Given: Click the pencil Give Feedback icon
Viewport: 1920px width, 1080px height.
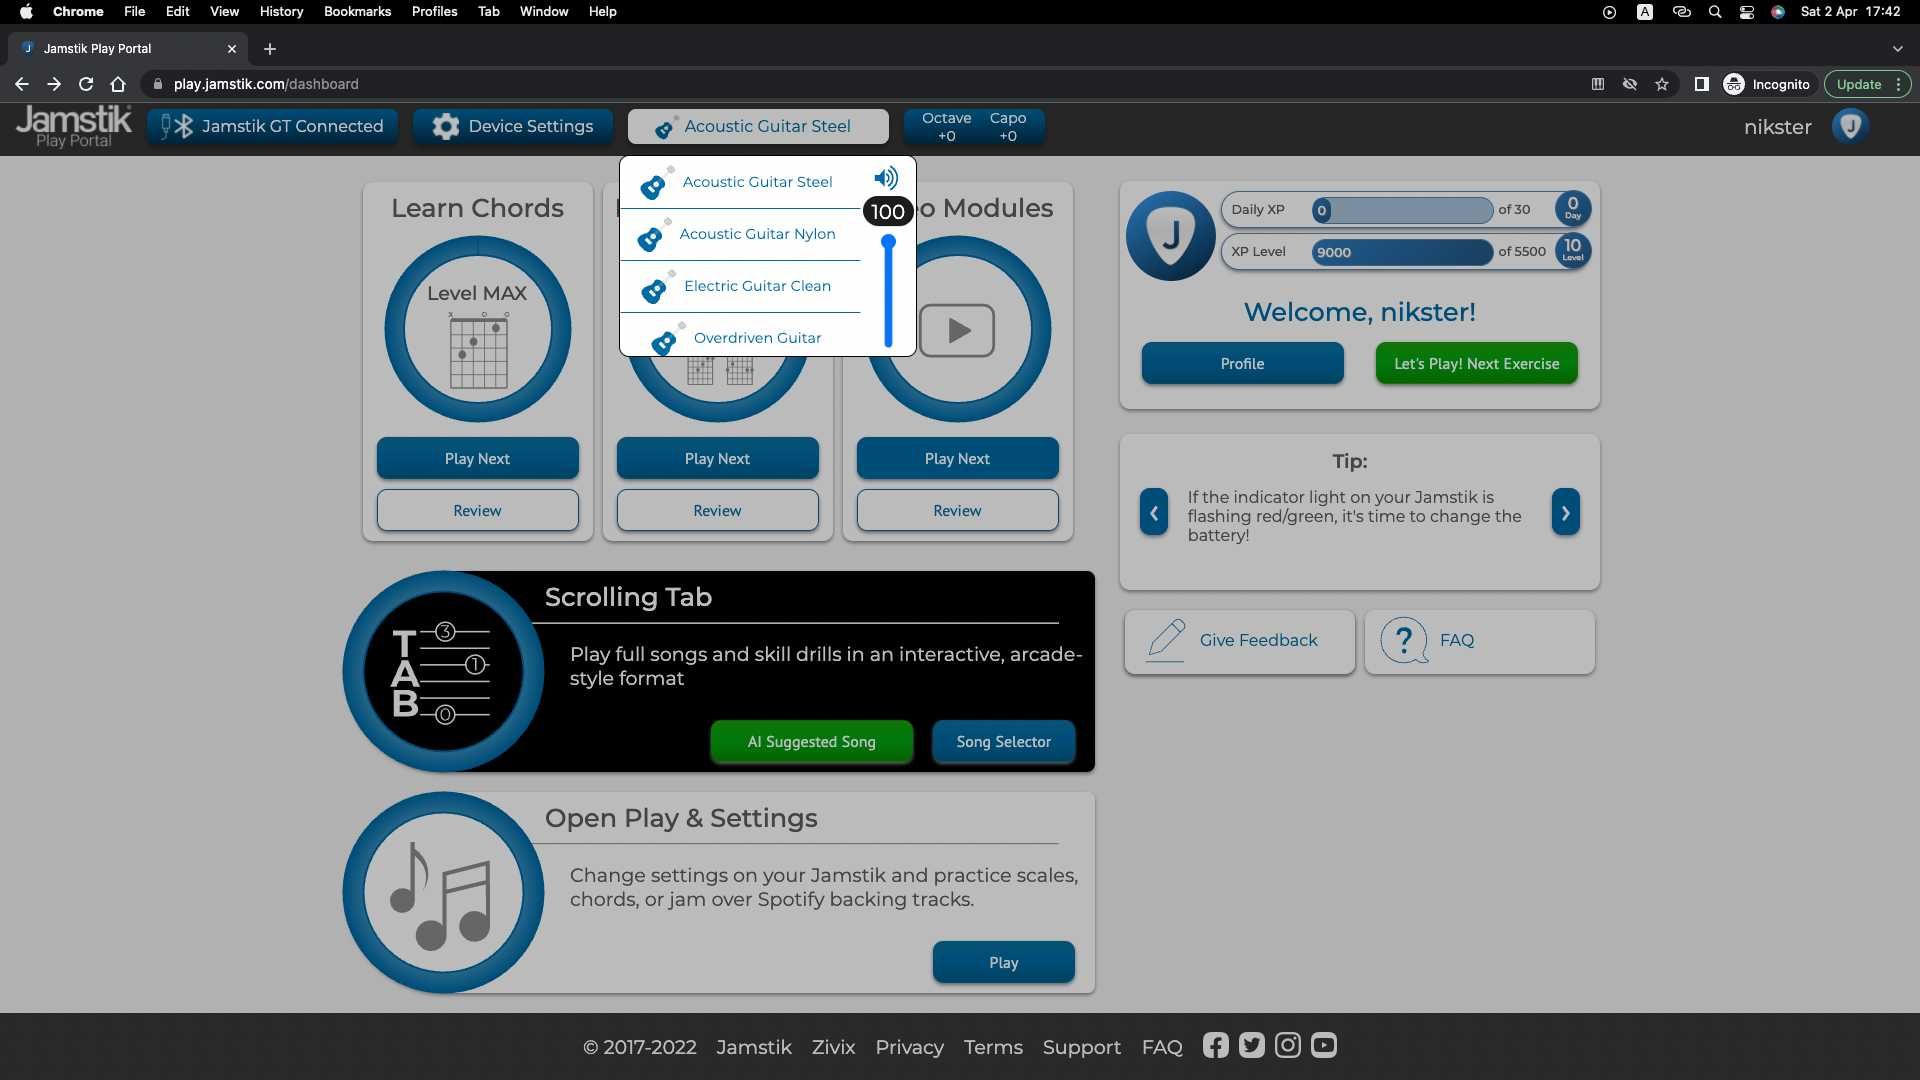Looking at the screenshot, I should point(1166,640).
